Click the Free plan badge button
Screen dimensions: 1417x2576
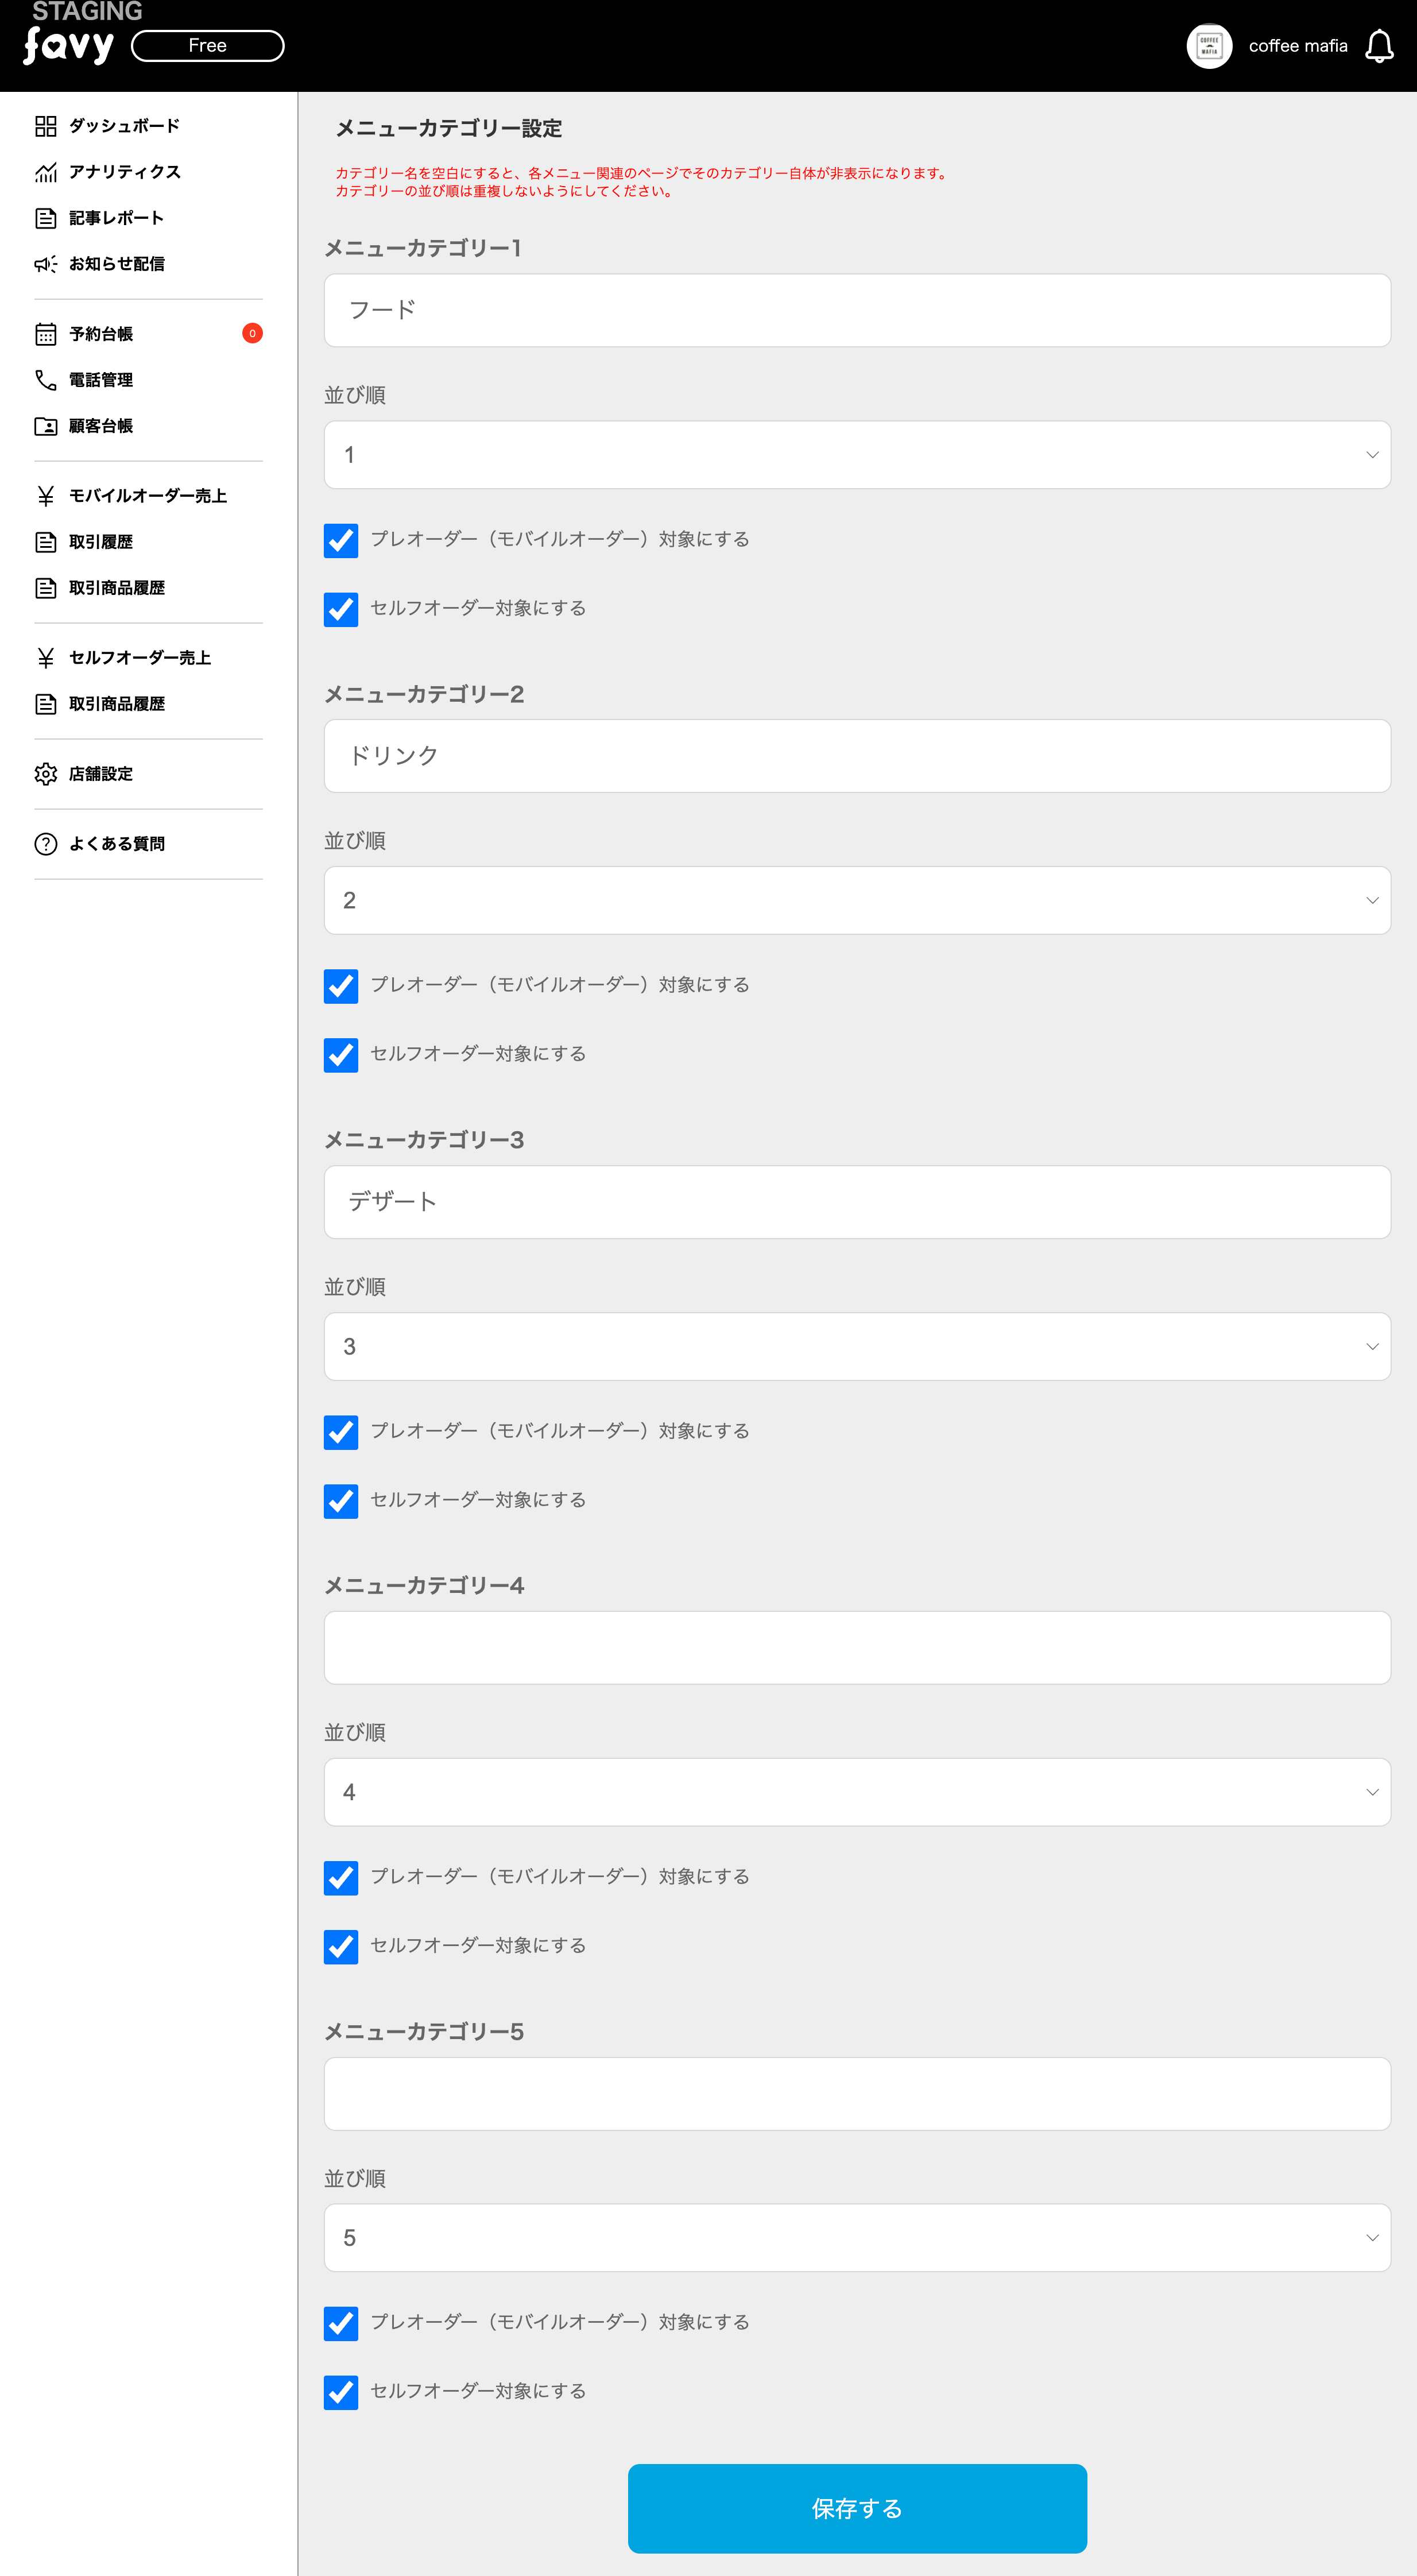[208, 46]
